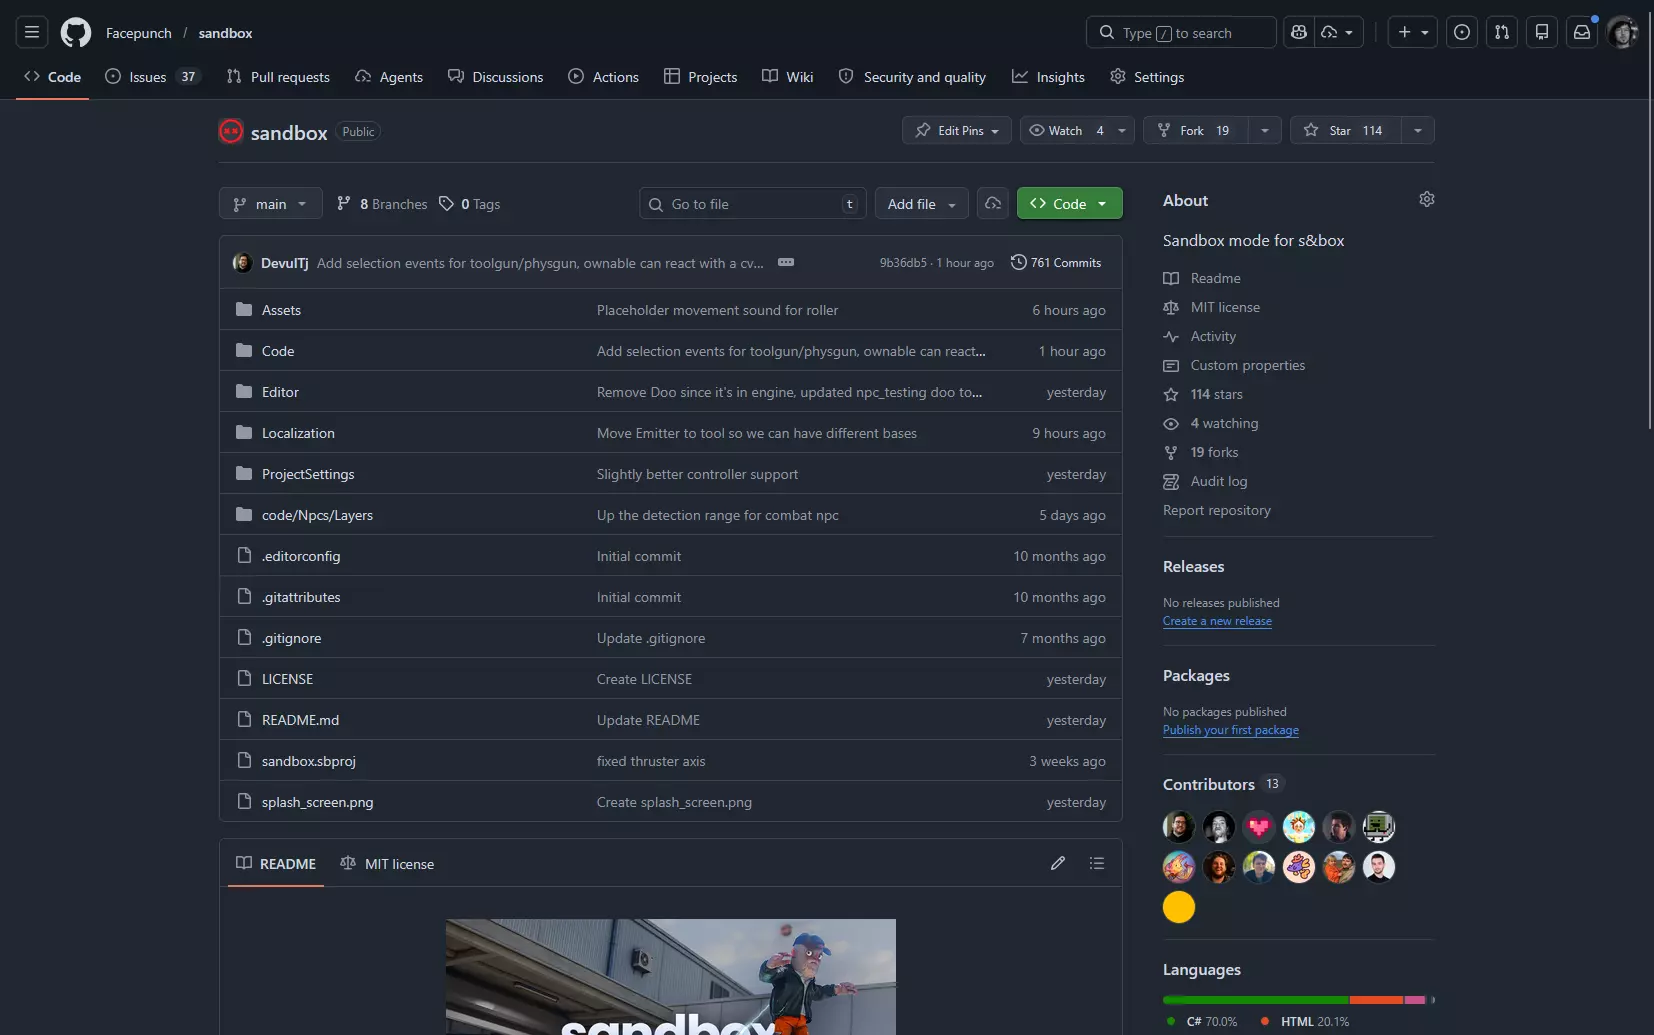Open the create new plus dropdown
The height and width of the screenshot is (1035, 1654).
[1414, 33]
